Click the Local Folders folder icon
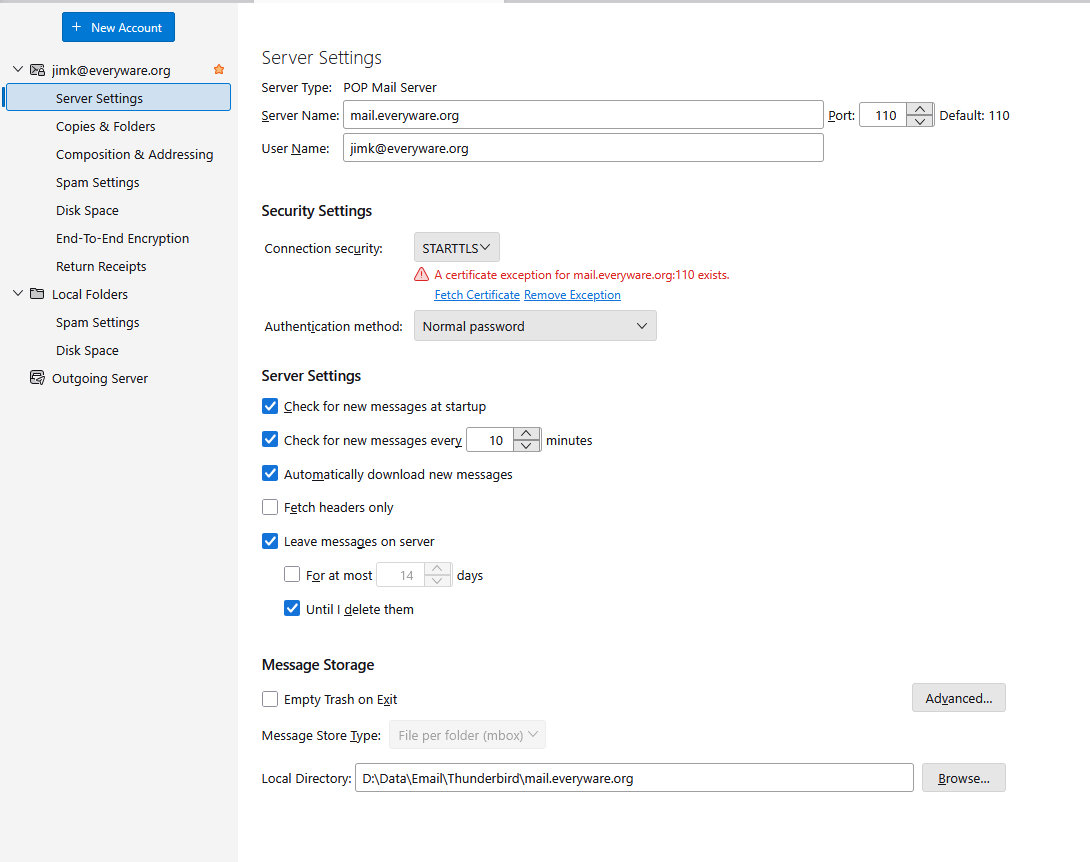This screenshot has height=862, width=1090. point(38,294)
